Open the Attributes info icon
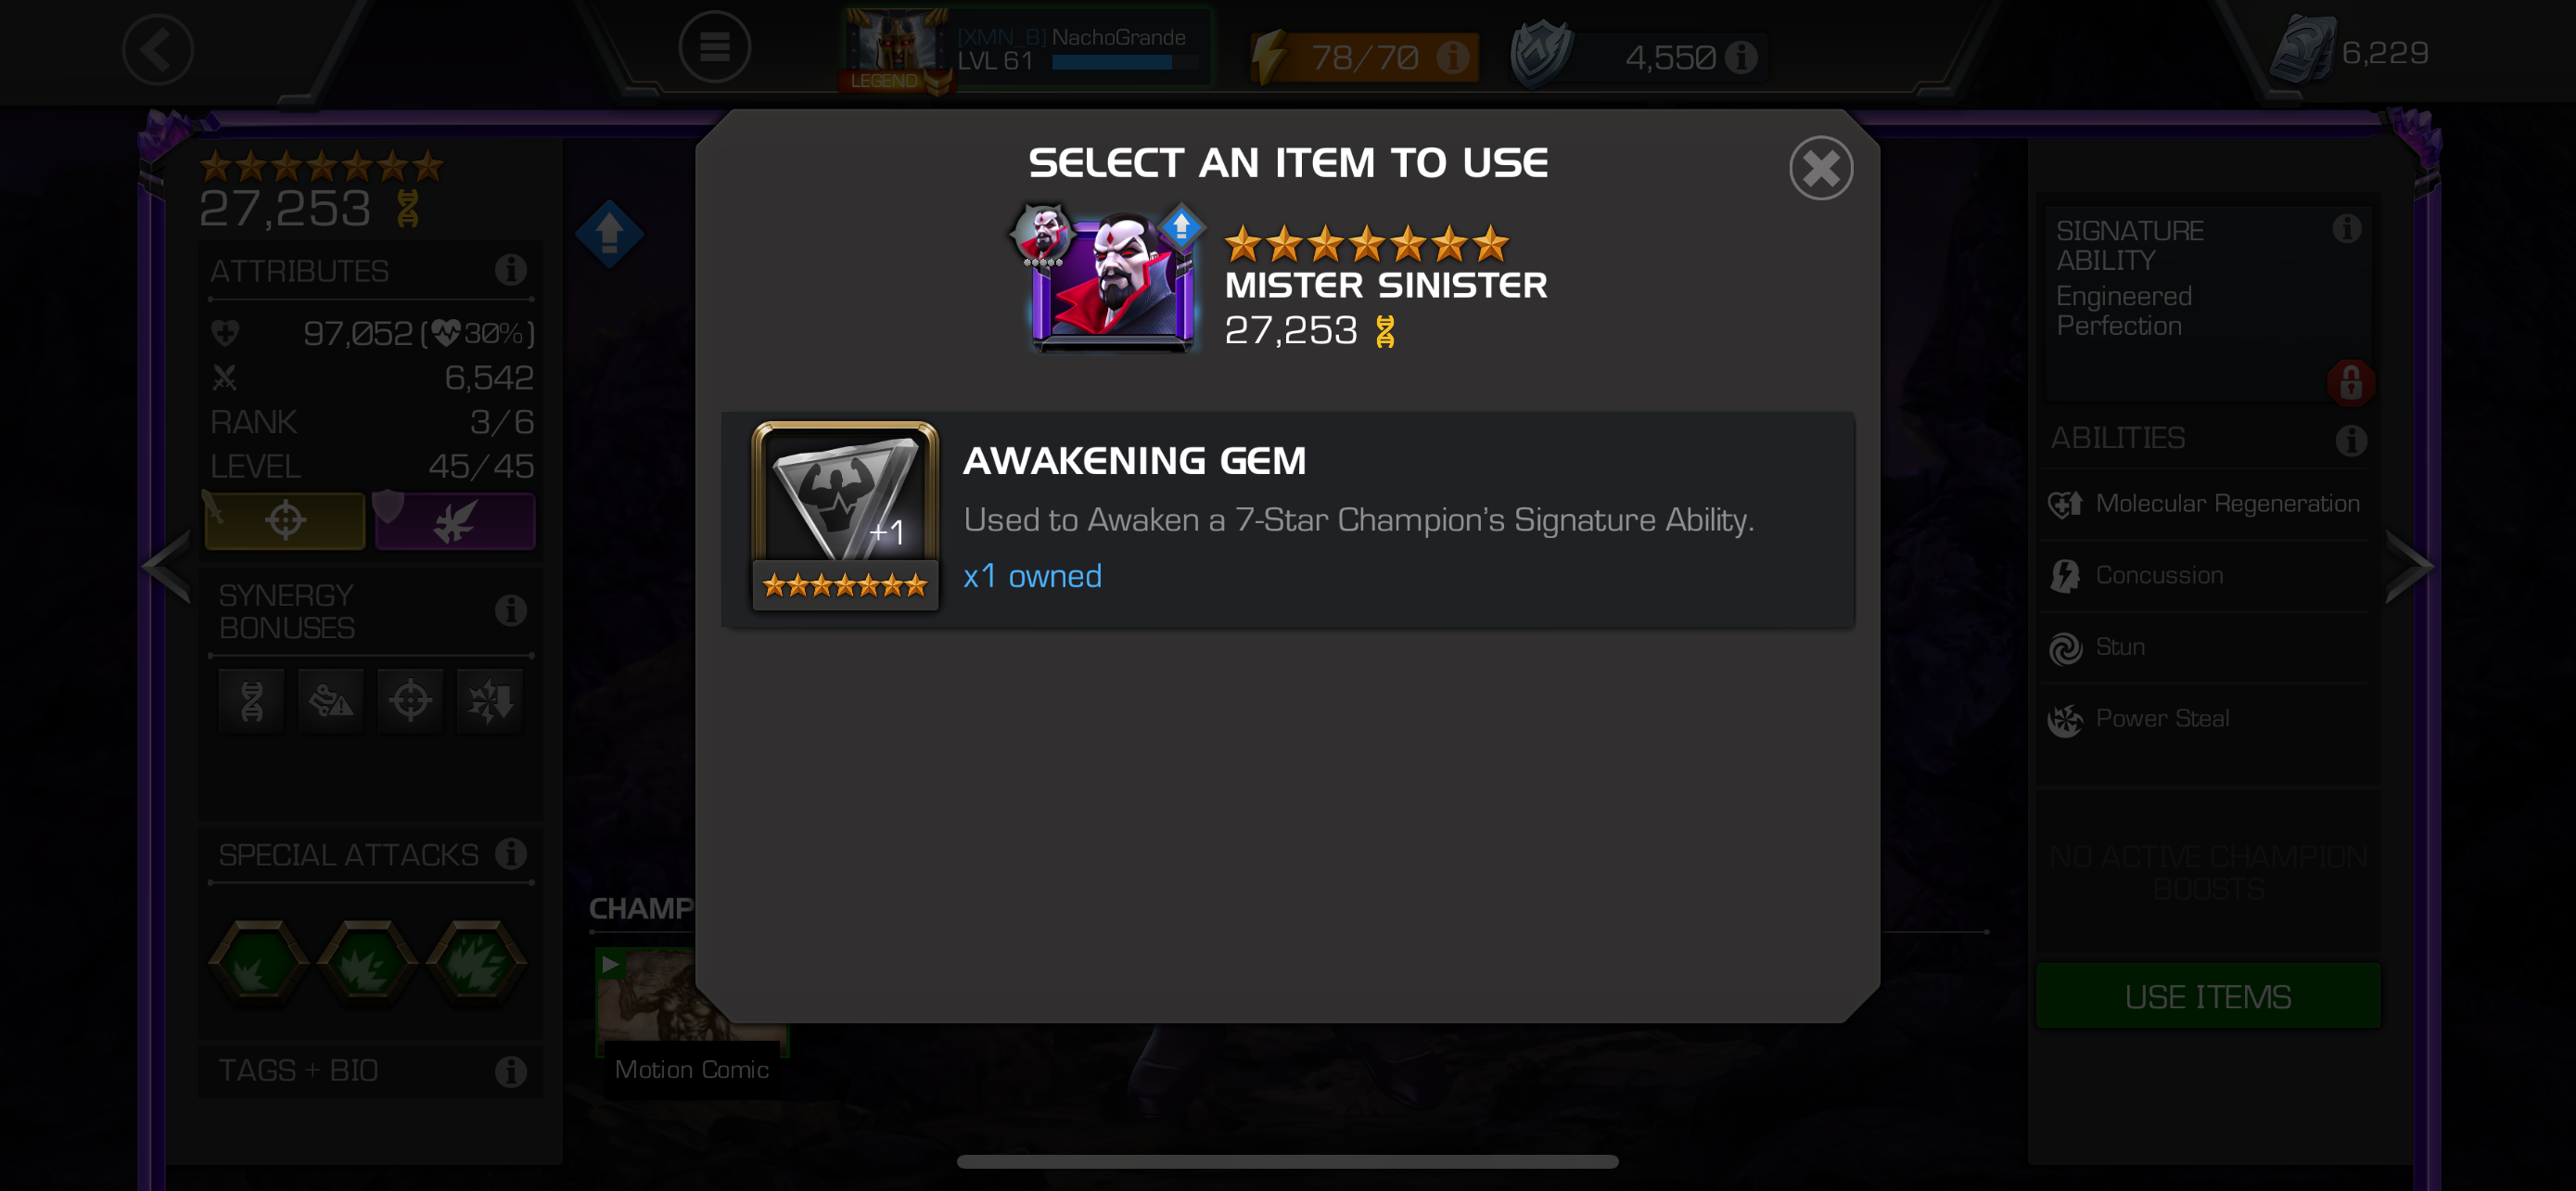 (511, 270)
